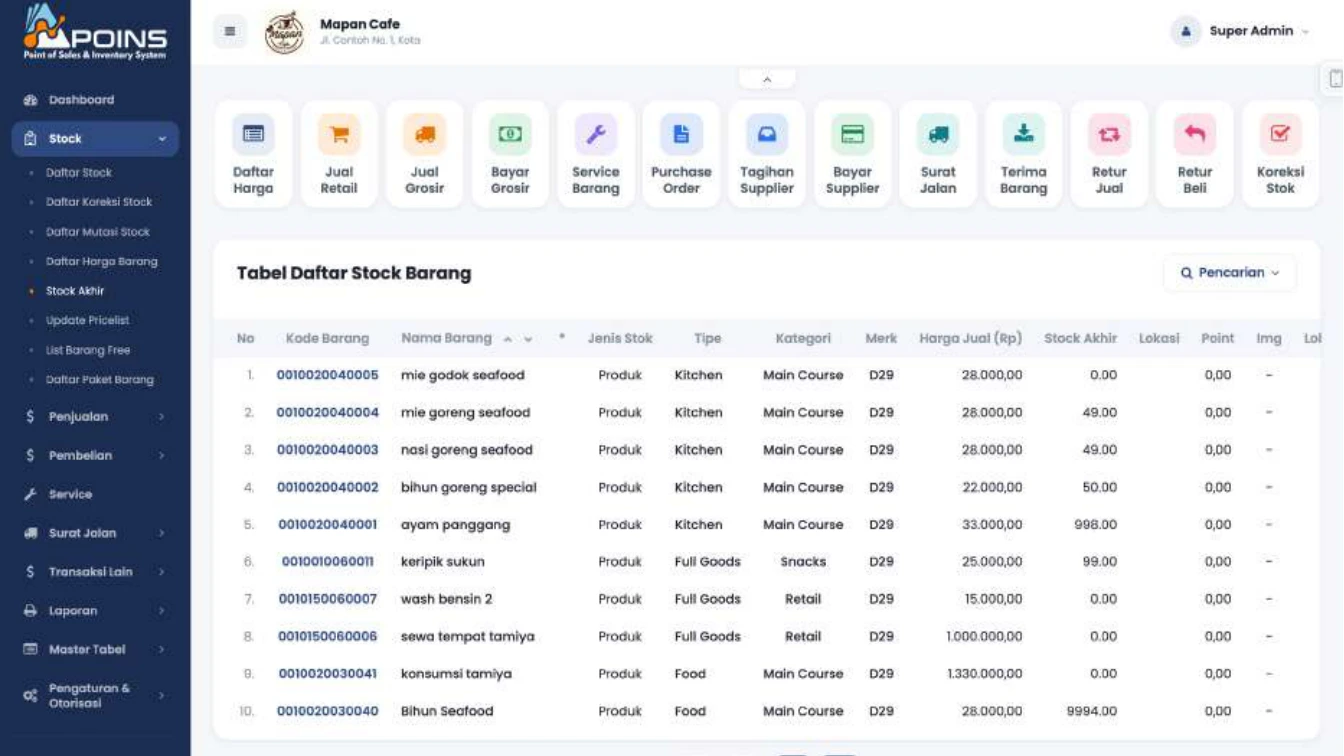1344x756 pixels.
Task: Open the Bayar Supplier card icon
Action: click(852, 134)
